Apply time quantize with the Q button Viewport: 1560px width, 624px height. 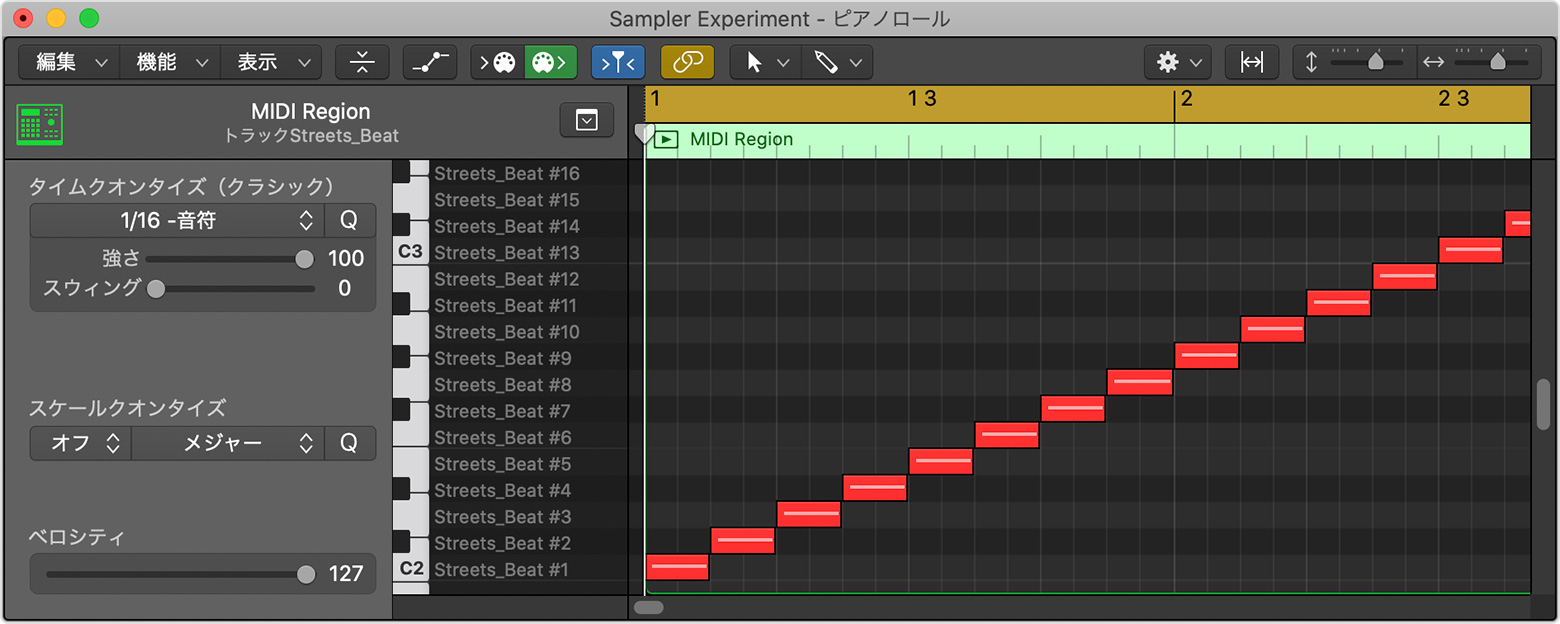click(x=350, y=220)
